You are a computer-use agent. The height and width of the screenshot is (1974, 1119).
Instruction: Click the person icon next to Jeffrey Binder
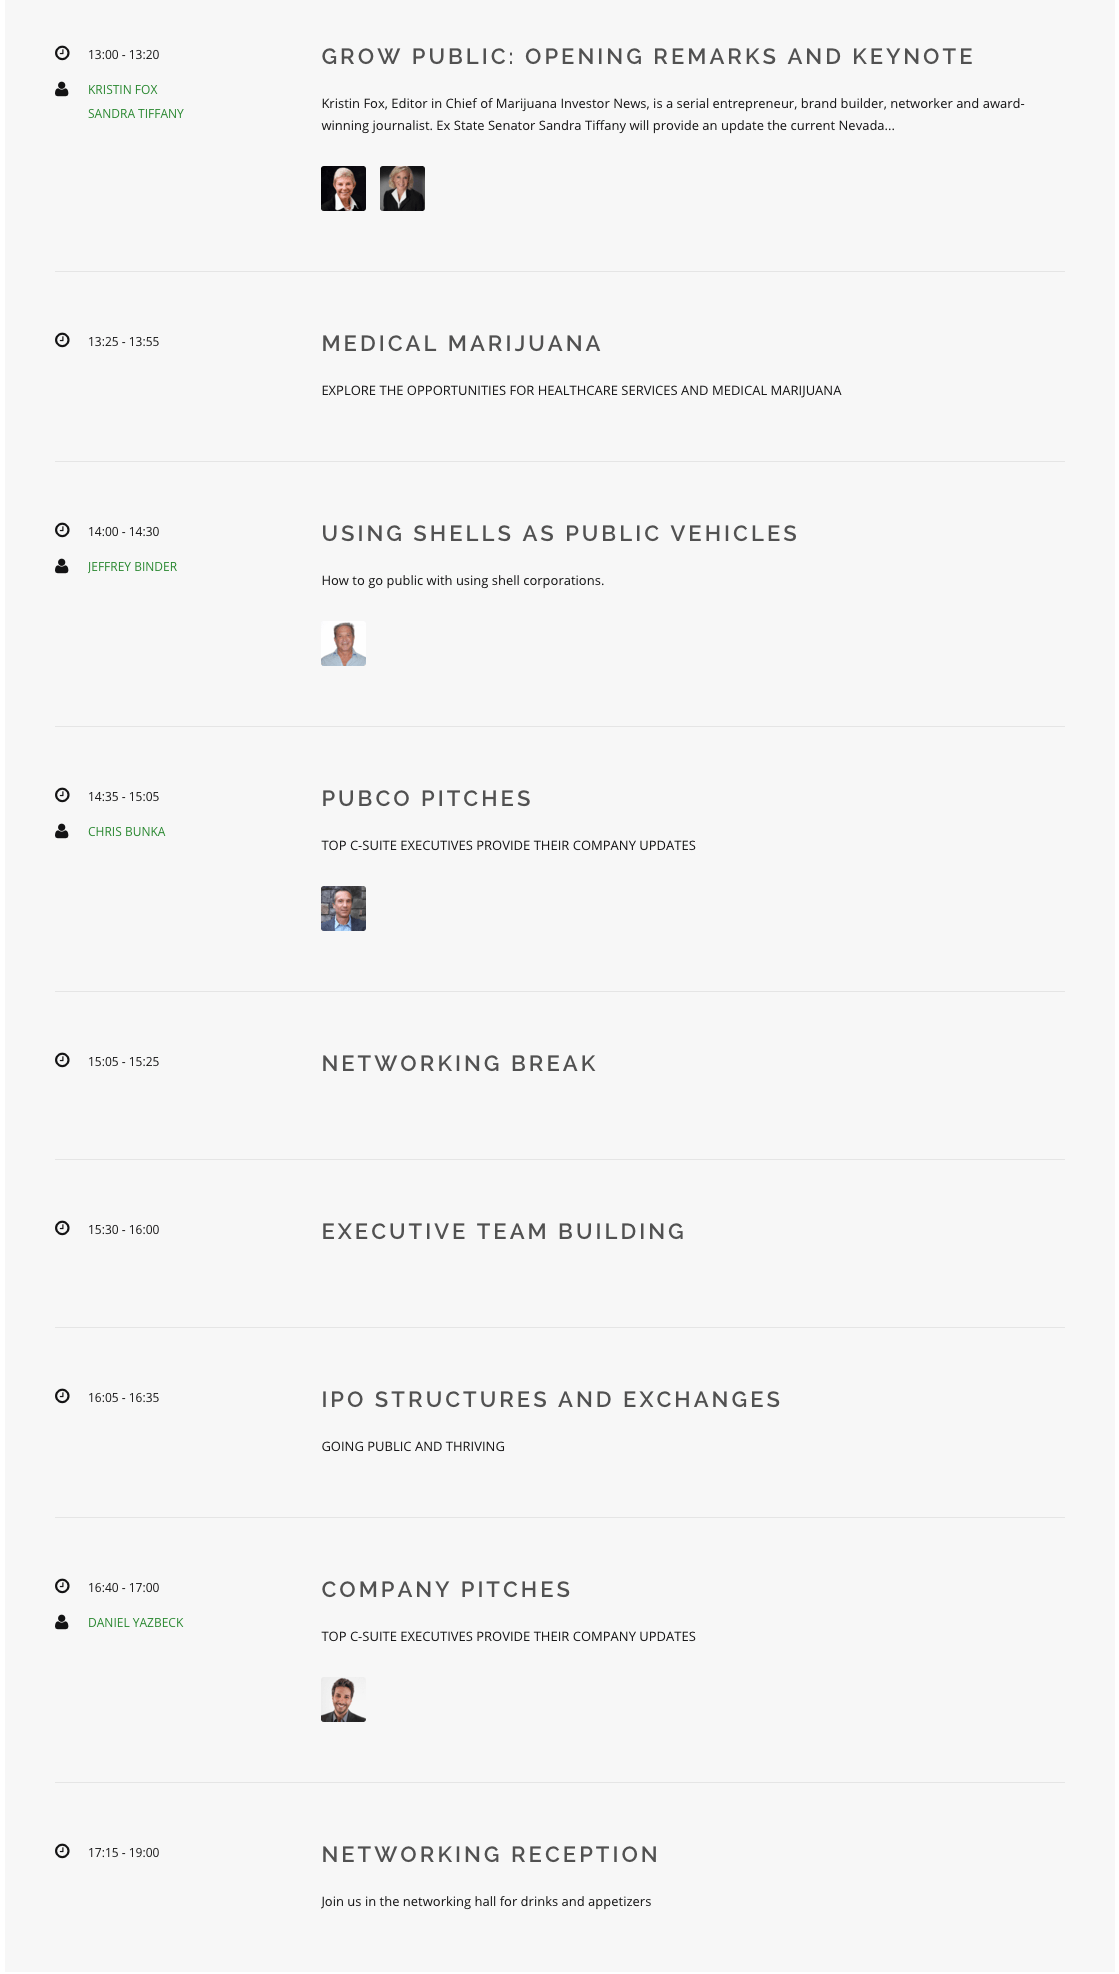pyautogui.click(x=62, y=566)
